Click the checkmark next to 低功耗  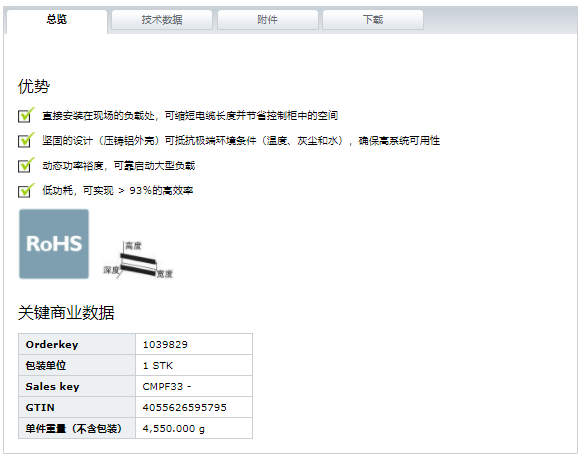[26, 190]
